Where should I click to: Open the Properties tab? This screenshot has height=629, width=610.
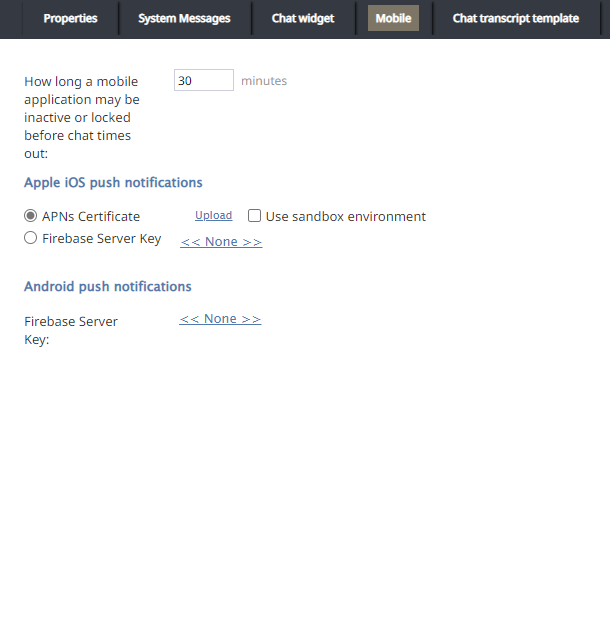tap(70, 18)
